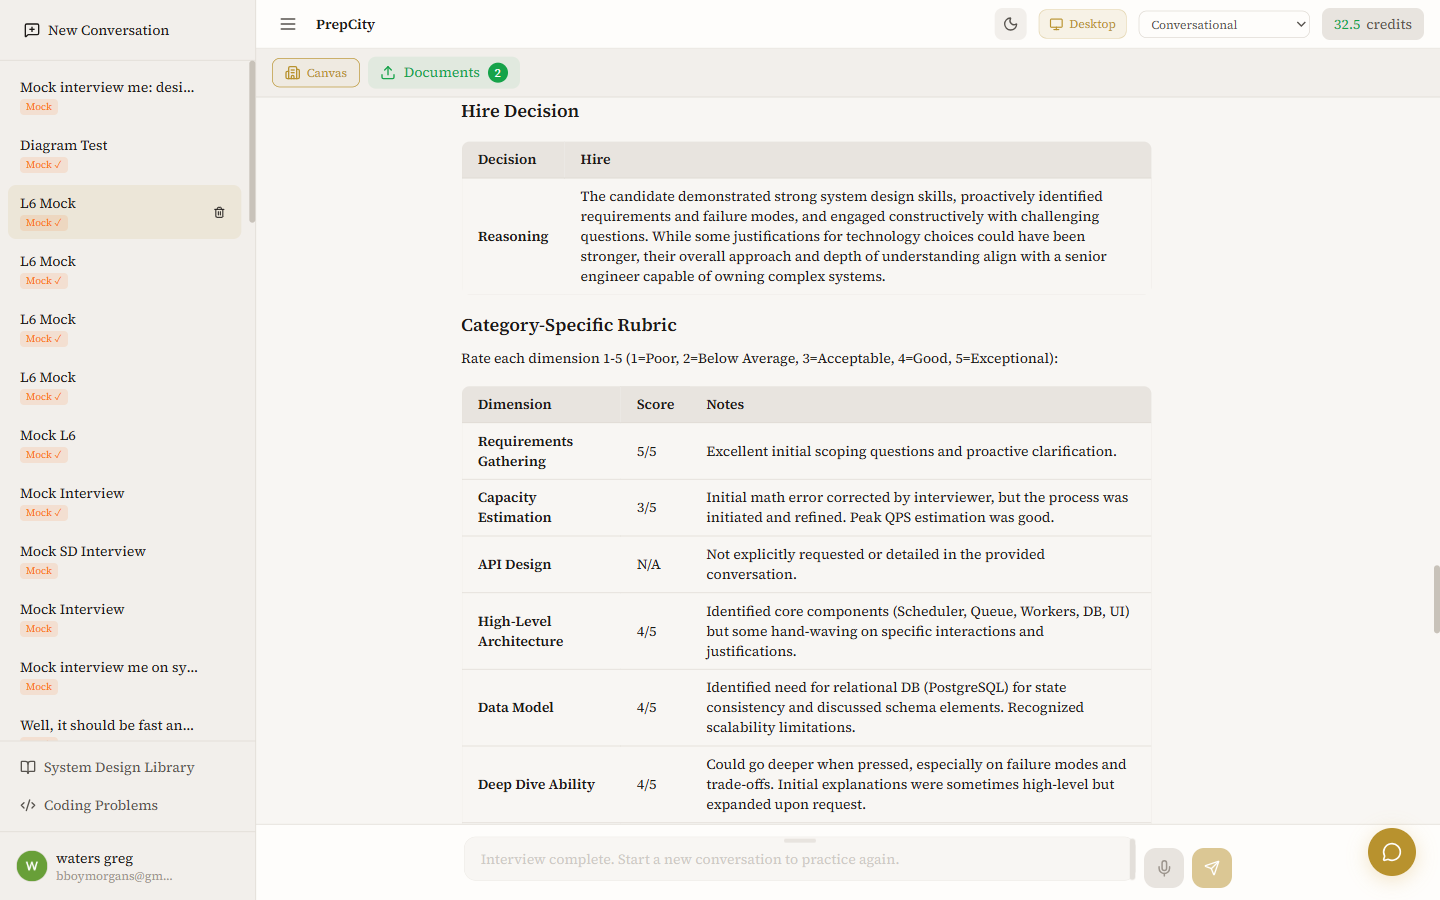Click the Category-Specific Rubric heading
The image size is (1440, 900).
(x=569, y=325)
